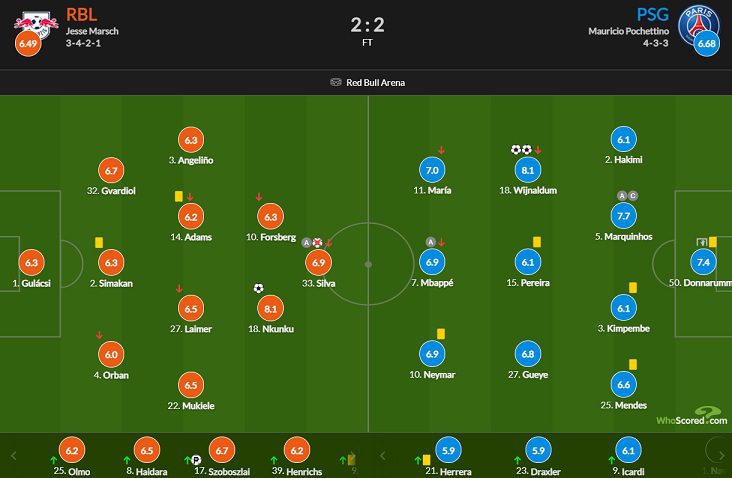Select substitute Szoboszlai's rating circle
Image resolution: width=732 pixels, height=478 pixels.
click(222, 450)
